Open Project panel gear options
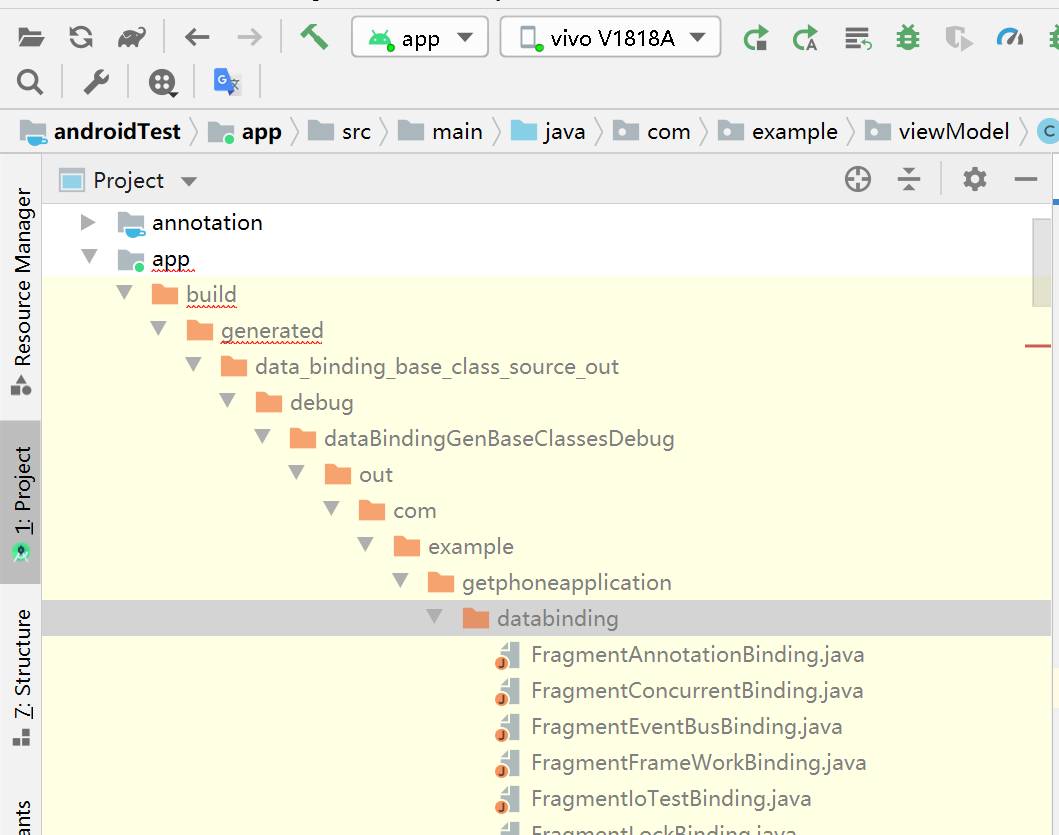 975,180
